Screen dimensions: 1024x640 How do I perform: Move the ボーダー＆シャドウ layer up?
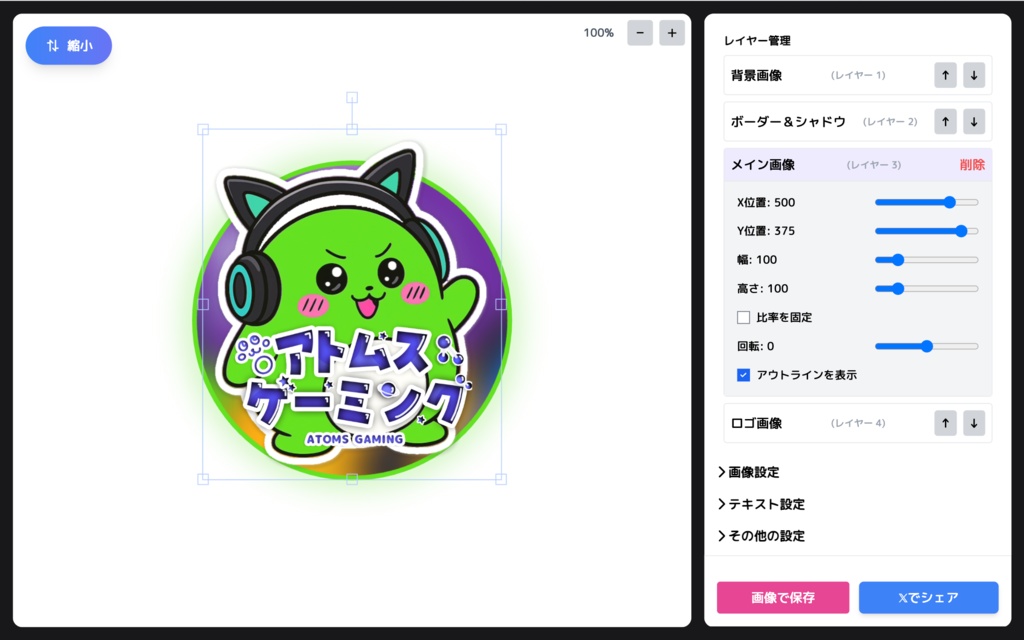tap(944, 121)
